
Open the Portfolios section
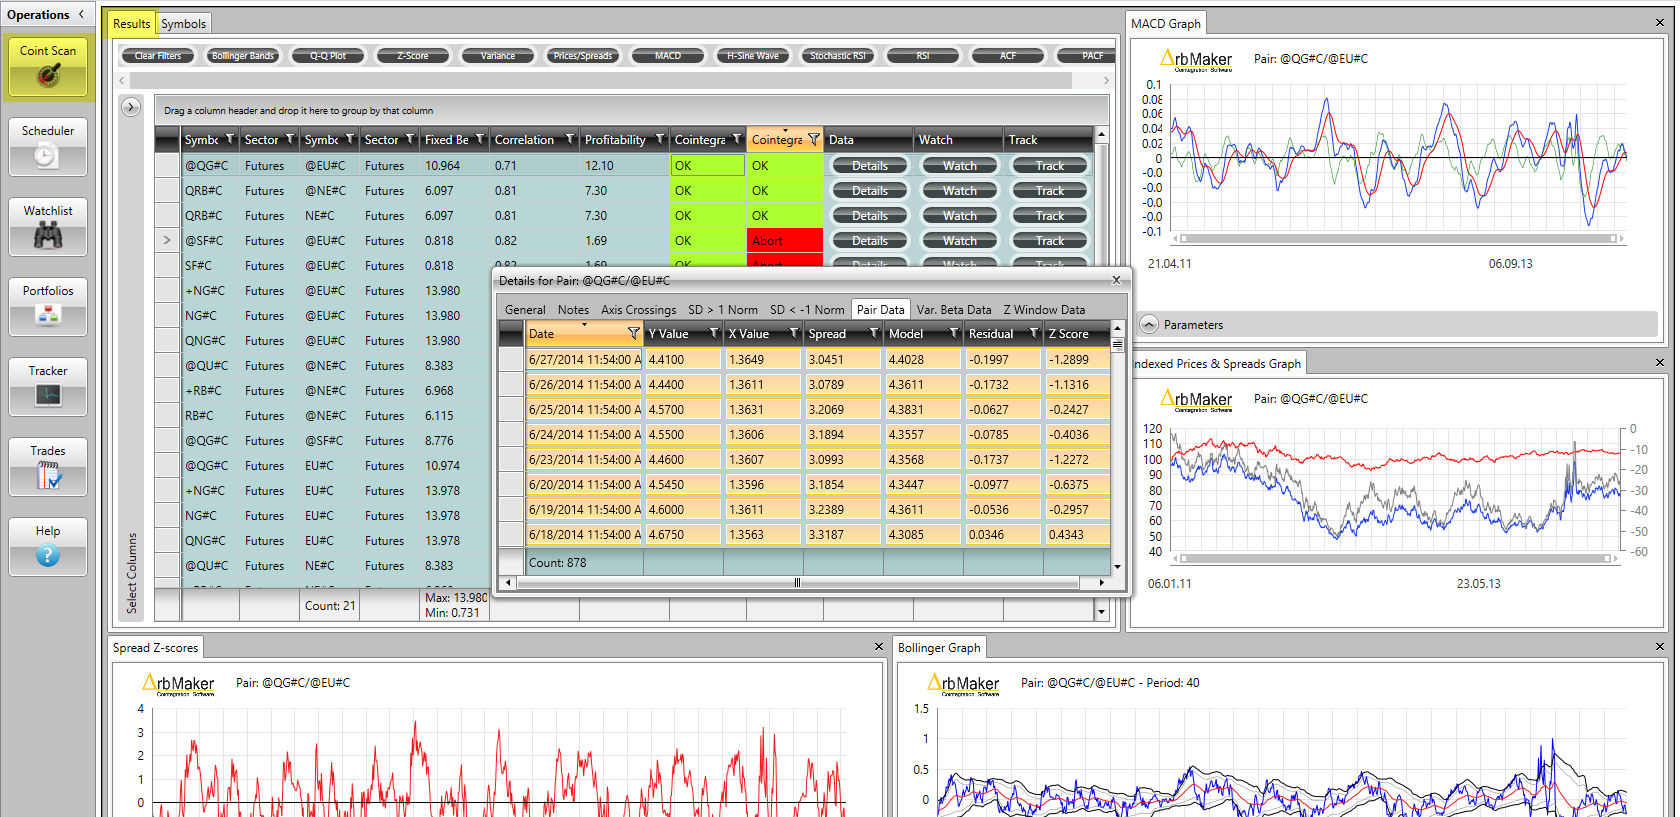48,307
